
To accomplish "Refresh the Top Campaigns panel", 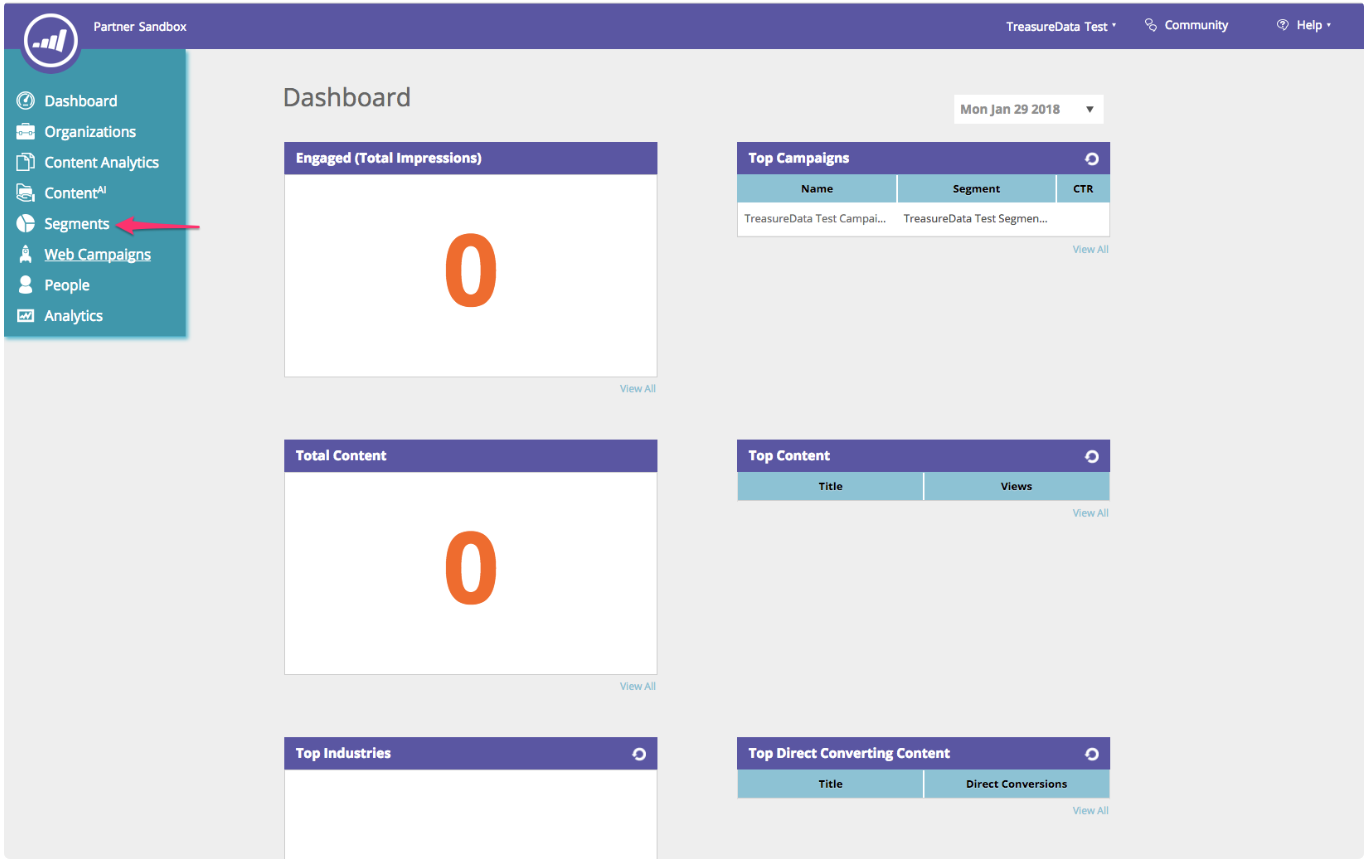I will pyautogui.click(x=1092, y=158).
